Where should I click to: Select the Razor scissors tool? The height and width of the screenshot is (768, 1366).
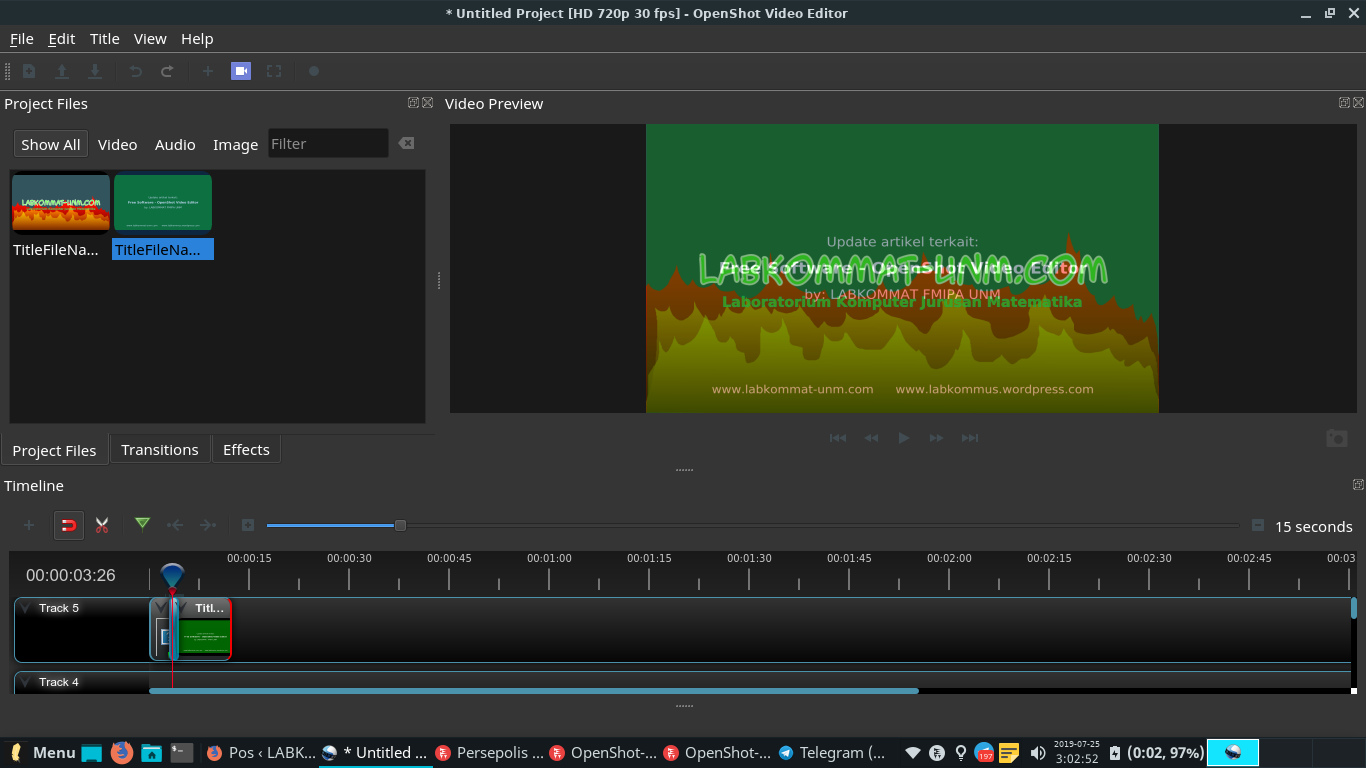click(101, 525)
